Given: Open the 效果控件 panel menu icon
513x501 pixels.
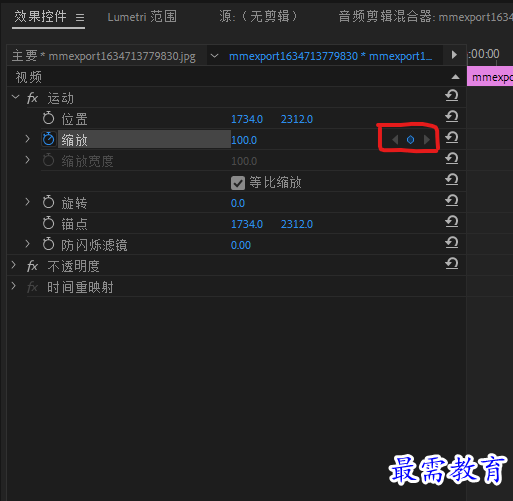Looking at the screenshot, I should (80, 17).
